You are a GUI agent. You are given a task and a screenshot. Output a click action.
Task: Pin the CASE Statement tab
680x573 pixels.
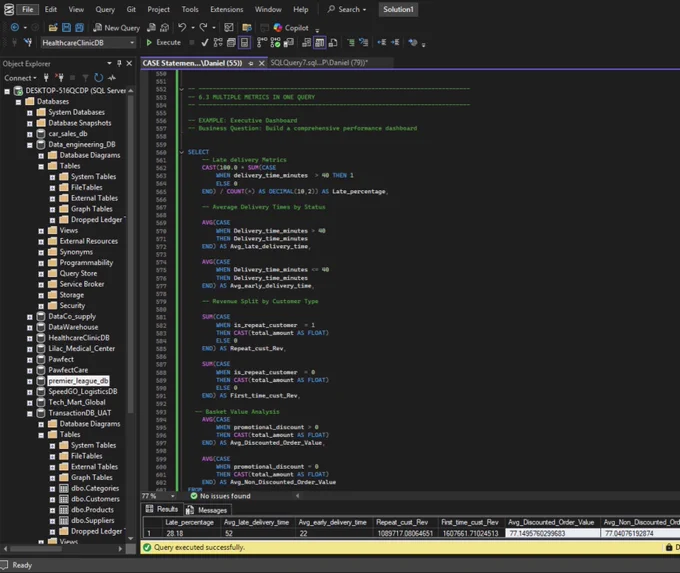251,63
